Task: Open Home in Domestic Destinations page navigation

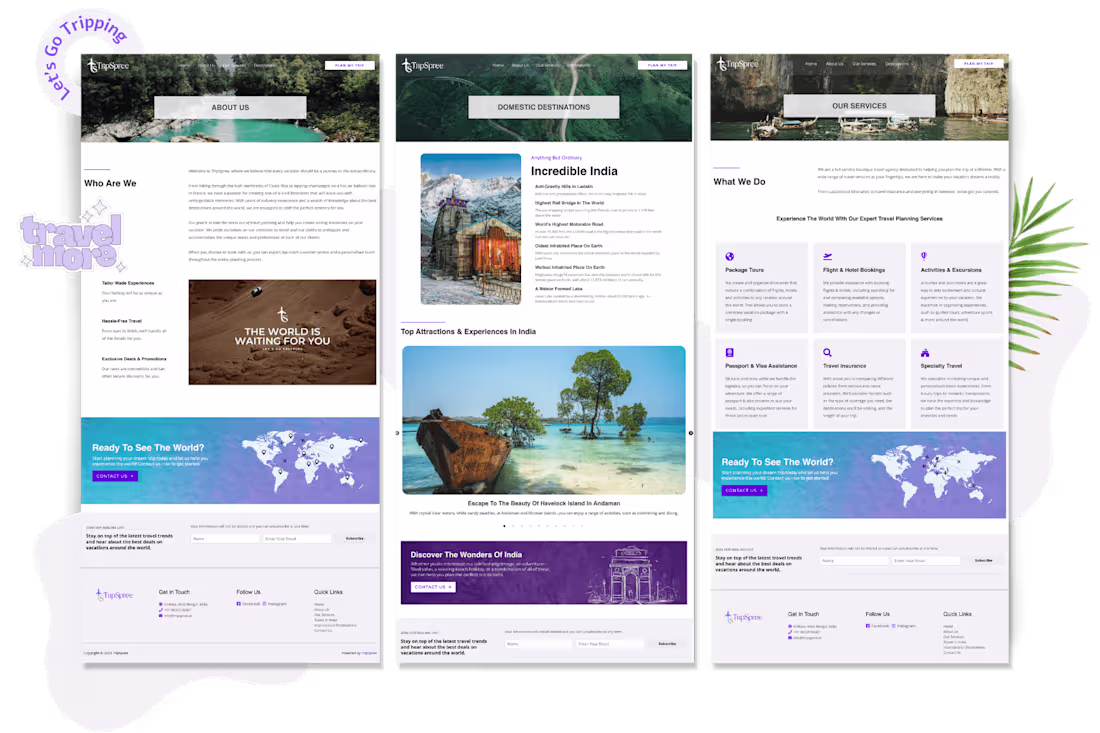Action: [498, 65]
